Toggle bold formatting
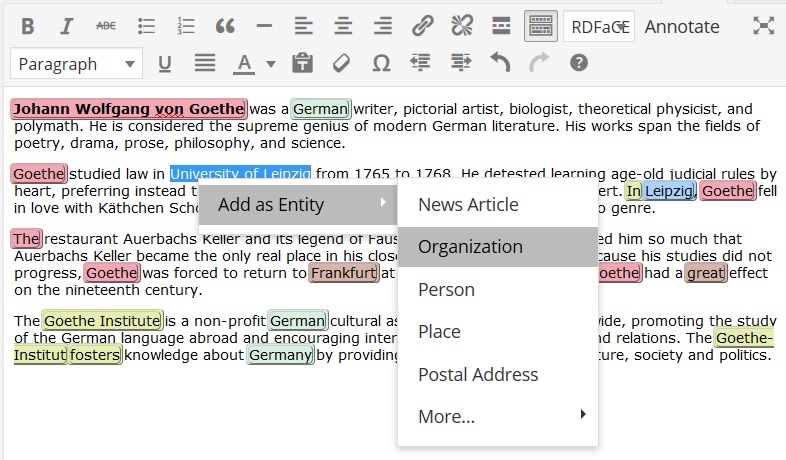 click(28, 26)
